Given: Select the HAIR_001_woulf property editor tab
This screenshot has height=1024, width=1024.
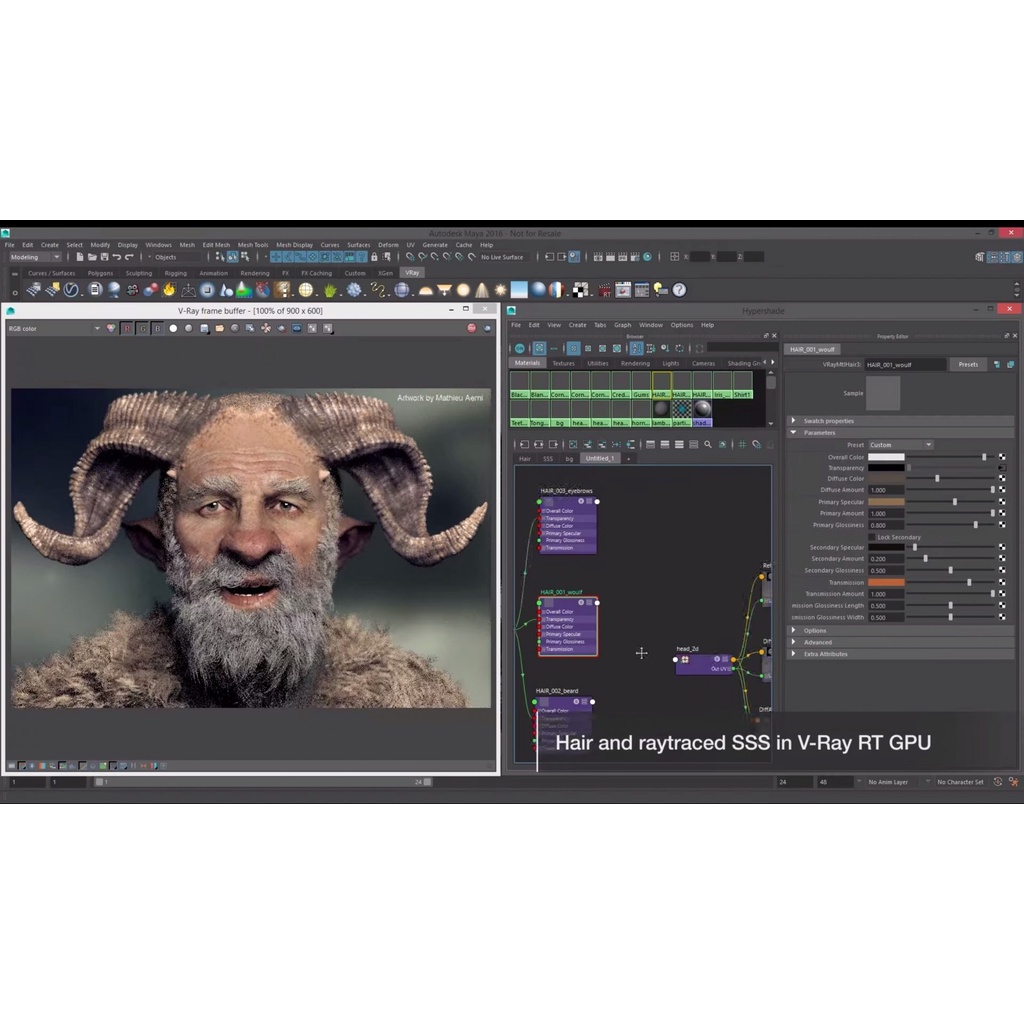Looking at the screenshot, I should [x=812, y=349].
